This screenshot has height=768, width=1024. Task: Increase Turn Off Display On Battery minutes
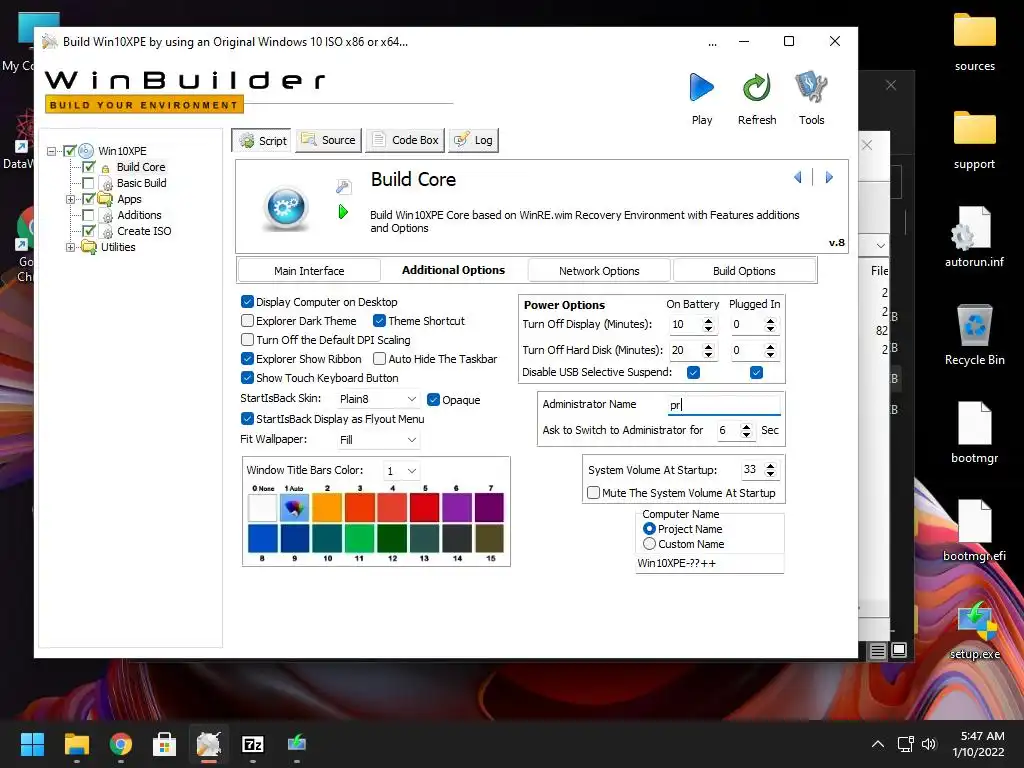[709, 321]
